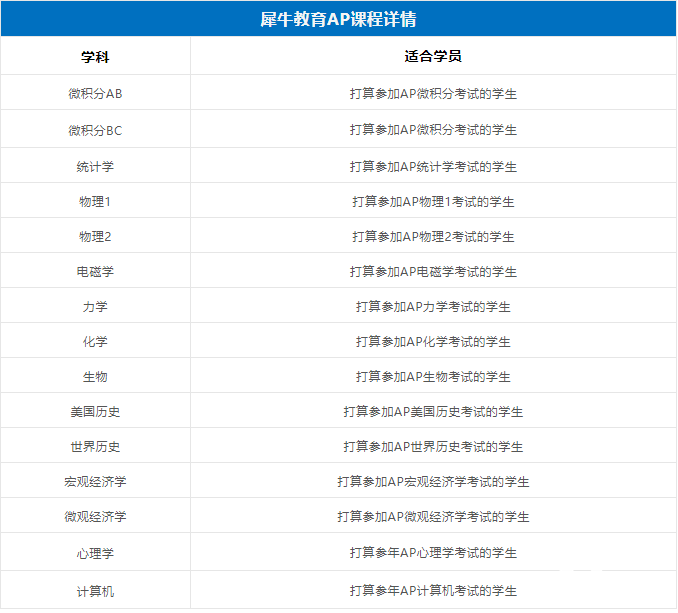This screenshot has width=678, height=613.
Task: Select the 计算机 subject cell
Action: tap(95, 591)
